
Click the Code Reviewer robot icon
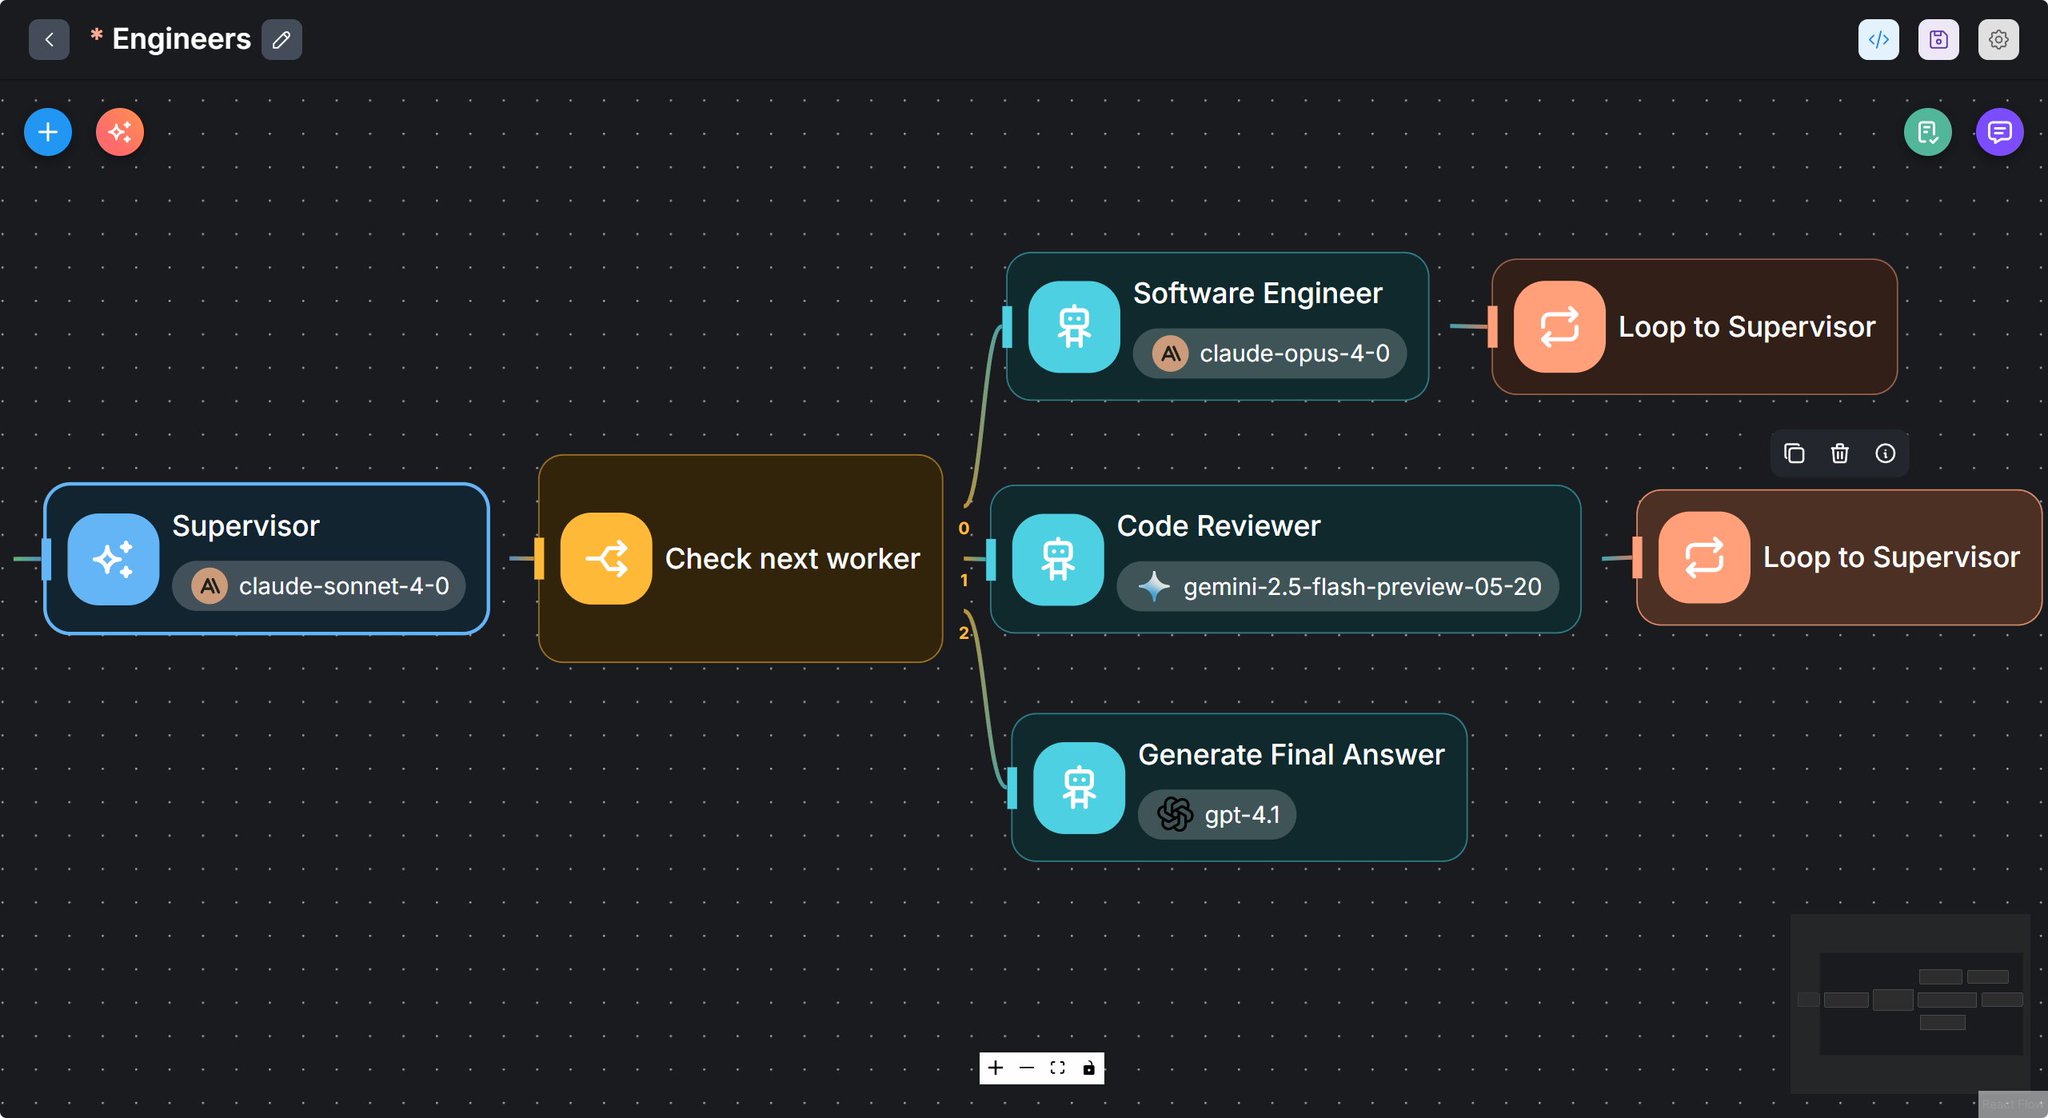point(1058,559)
